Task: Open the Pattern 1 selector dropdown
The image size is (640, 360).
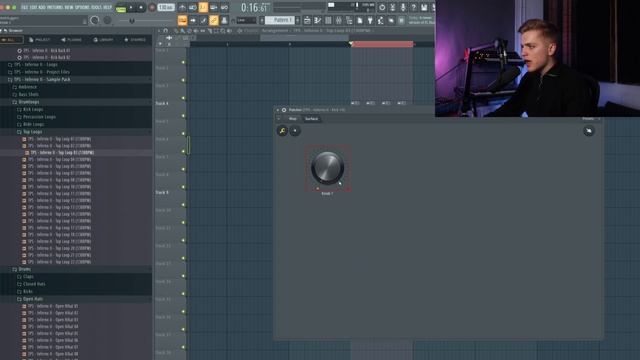Action: 280,20
